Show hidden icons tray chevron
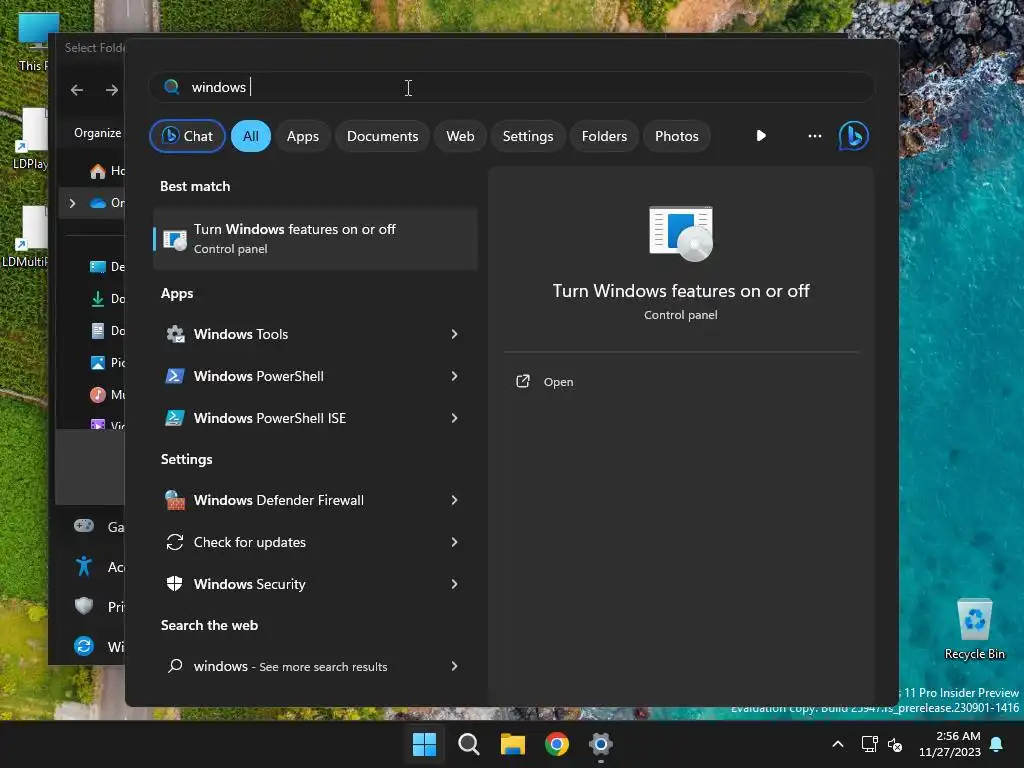 point(838,744)
